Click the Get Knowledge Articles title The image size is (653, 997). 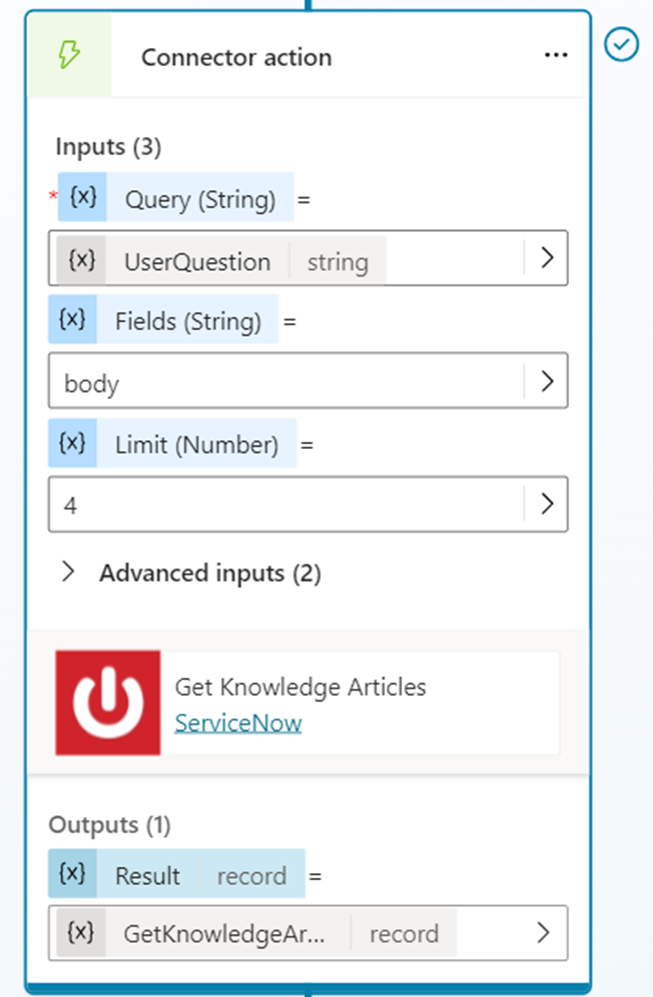point(300,687)
